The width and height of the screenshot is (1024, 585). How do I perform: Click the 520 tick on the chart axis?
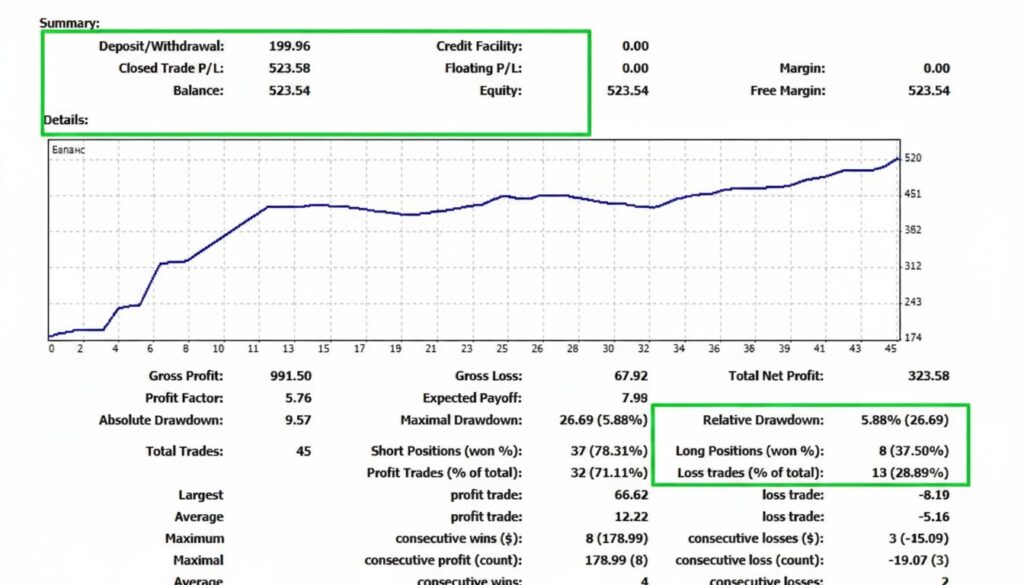[x=913, y=158]
